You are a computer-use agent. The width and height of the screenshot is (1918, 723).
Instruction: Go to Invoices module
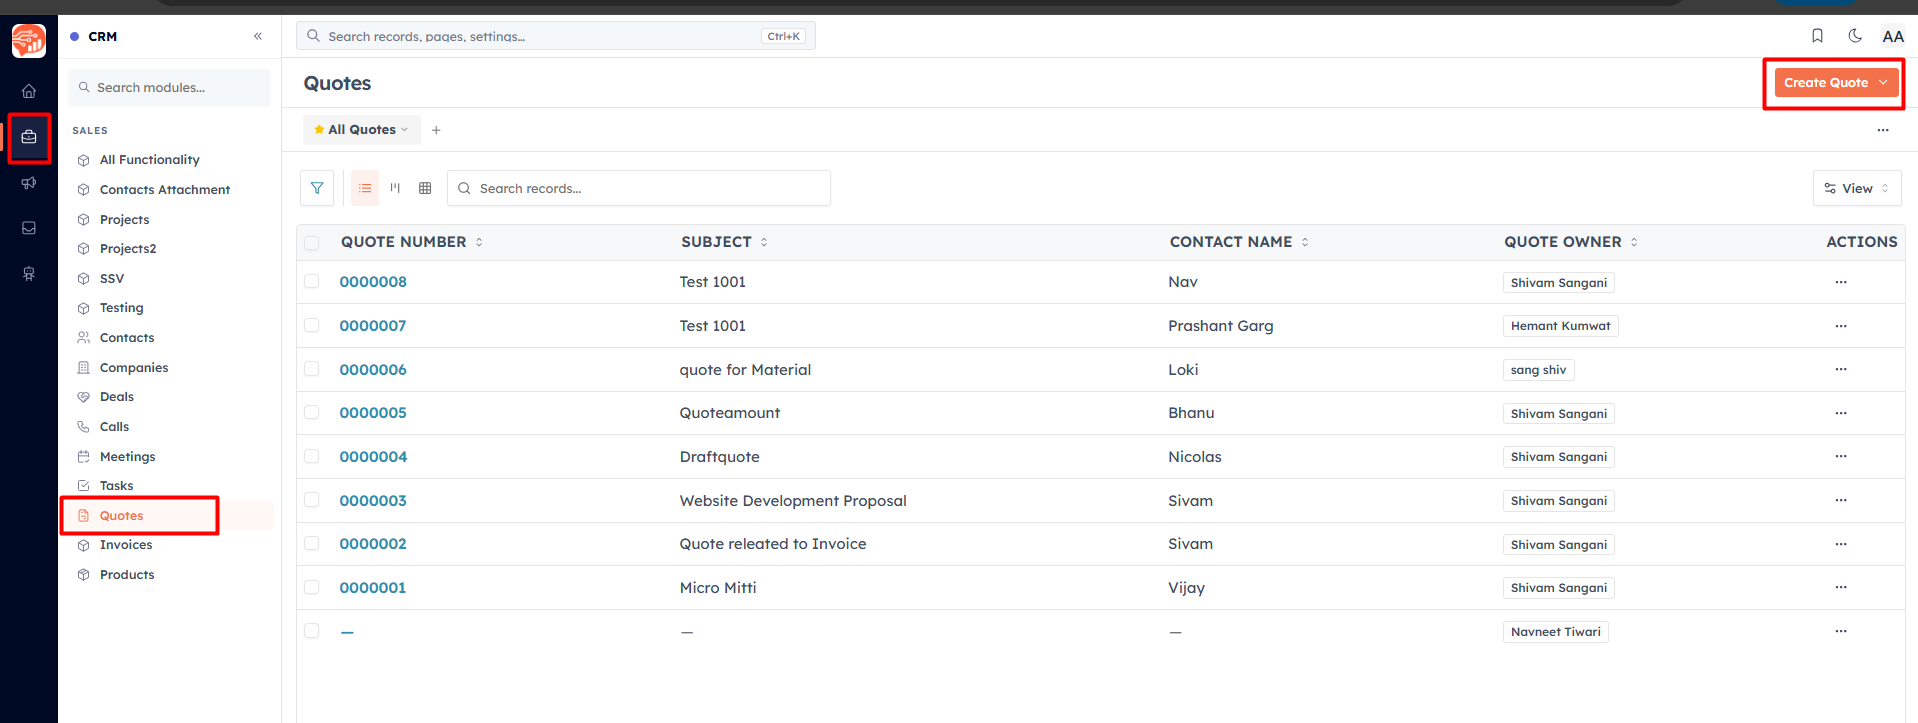tap(126, 545)
